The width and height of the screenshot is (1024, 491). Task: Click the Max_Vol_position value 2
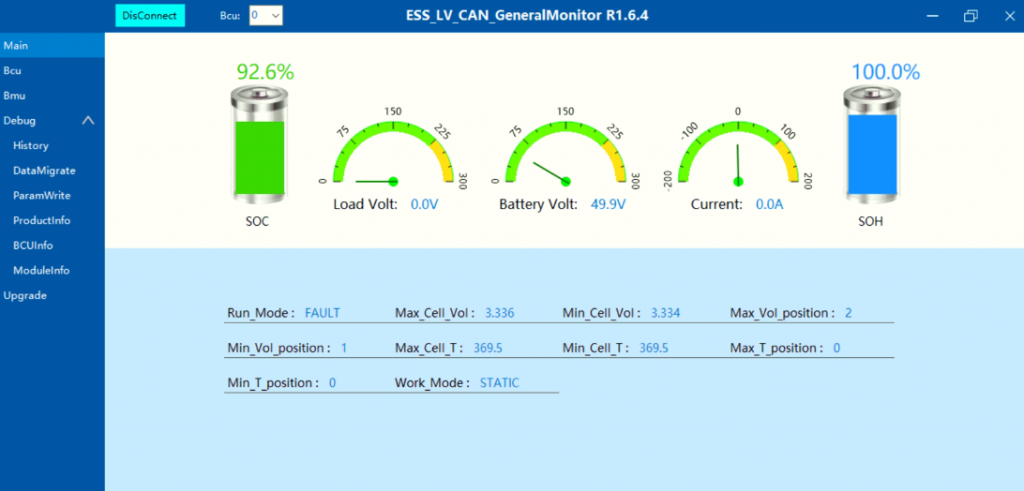click(x=848, y=313)
